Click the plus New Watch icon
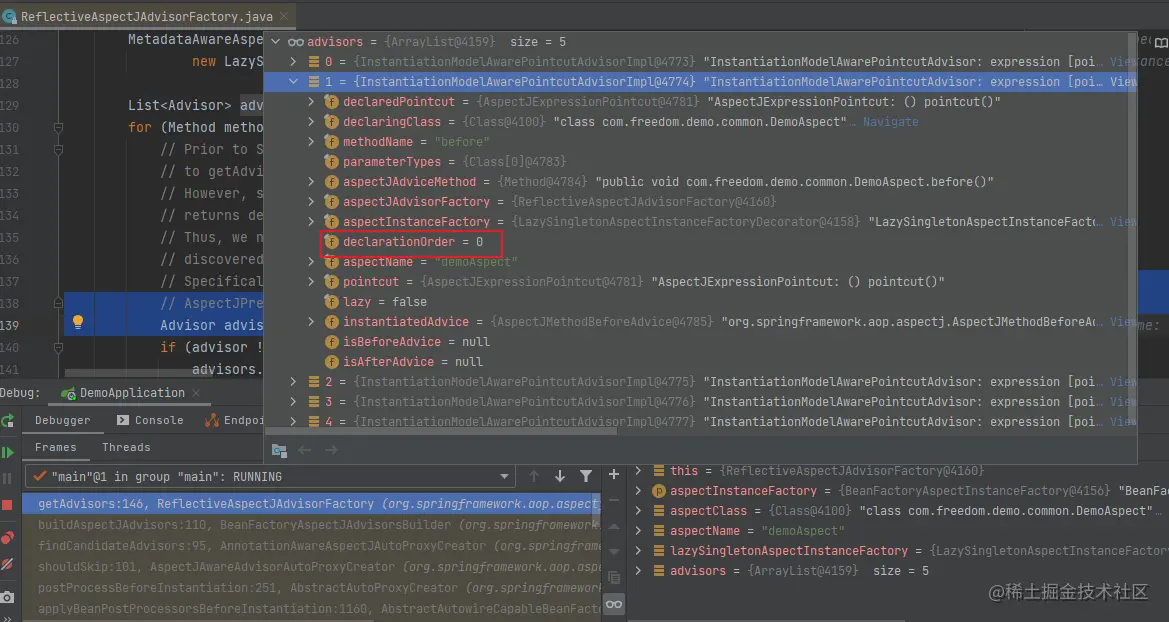1169x622 pixels. click(x=614, y=474)
